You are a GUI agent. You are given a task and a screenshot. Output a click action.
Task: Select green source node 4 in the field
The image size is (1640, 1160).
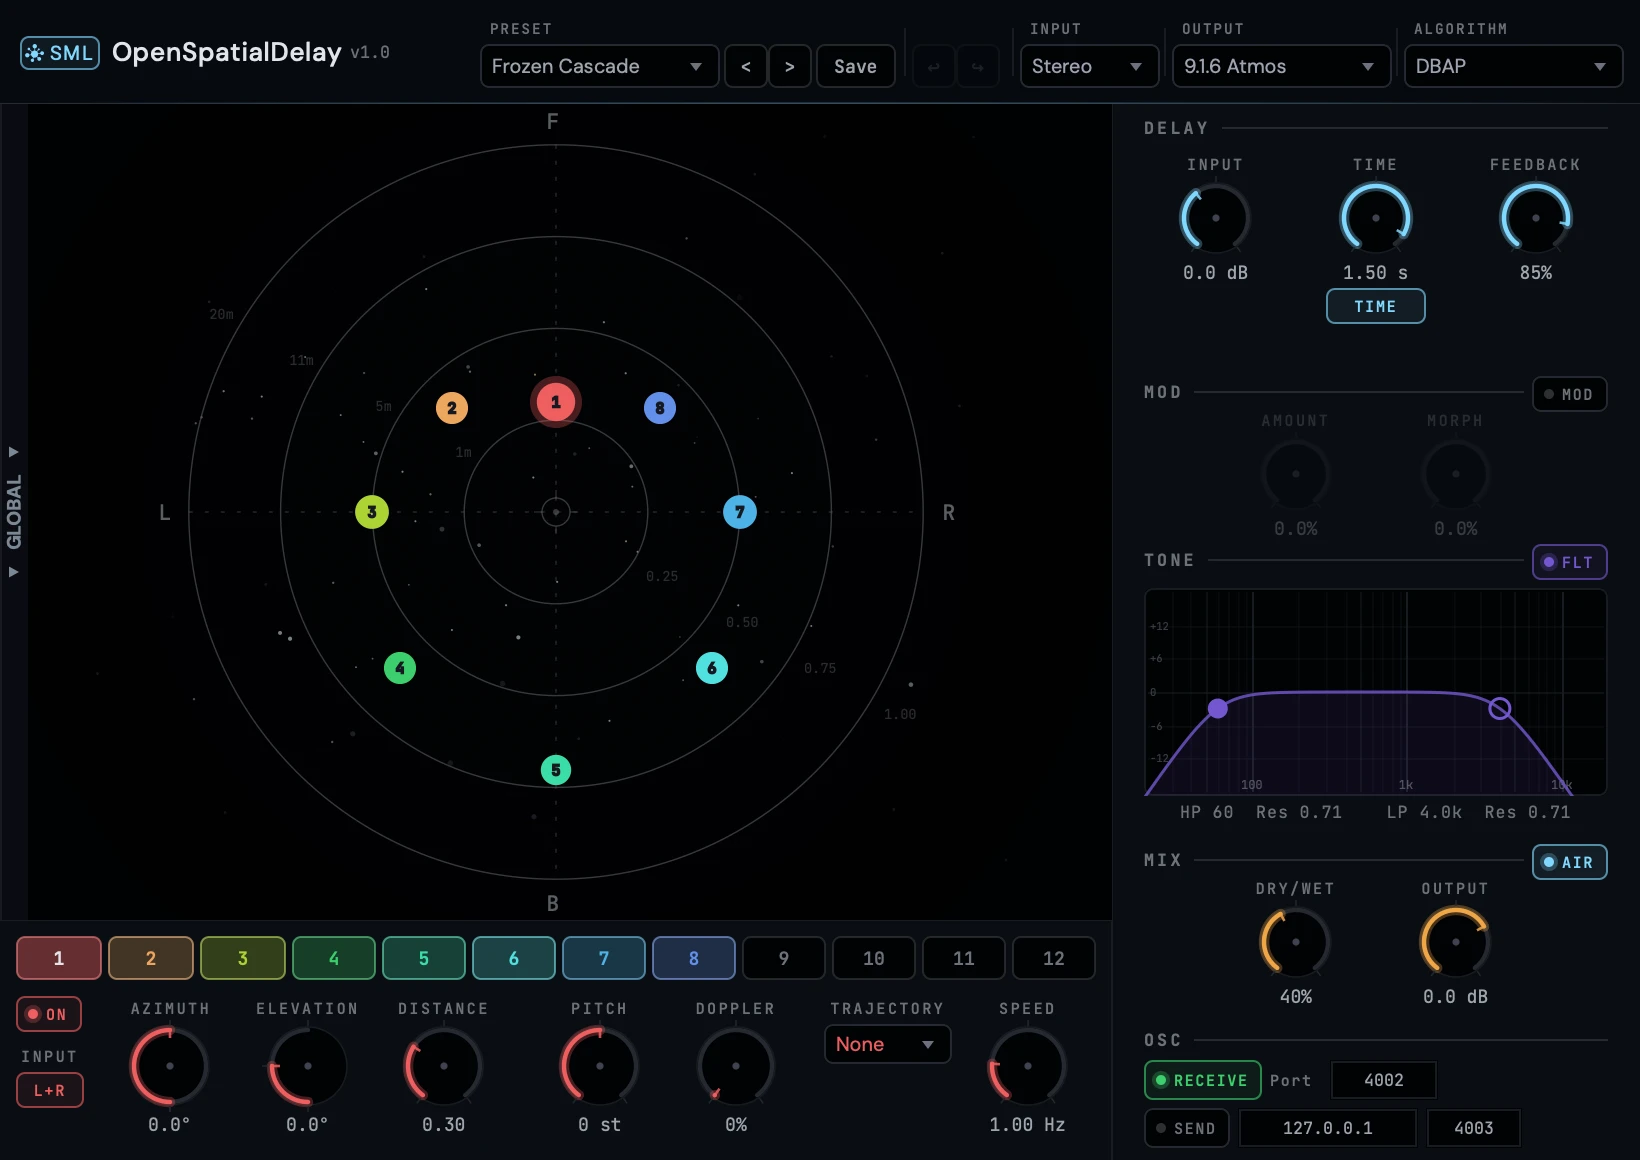tap(400, 668)
